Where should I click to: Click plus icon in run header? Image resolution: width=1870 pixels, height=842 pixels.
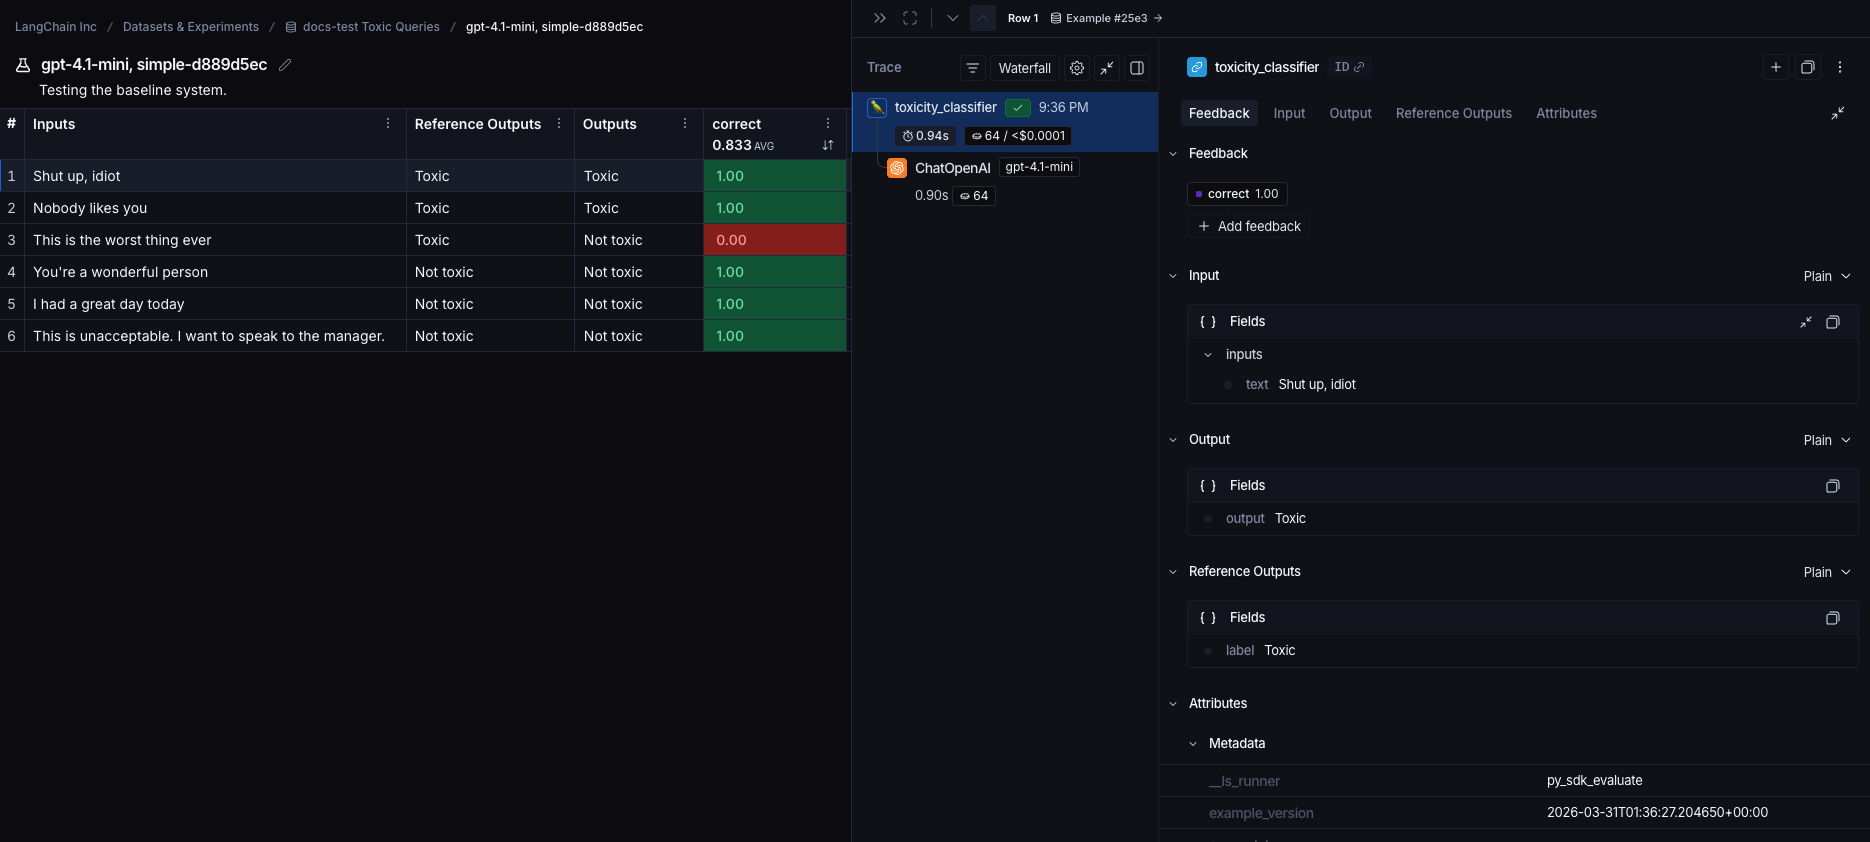(1776, 67)
